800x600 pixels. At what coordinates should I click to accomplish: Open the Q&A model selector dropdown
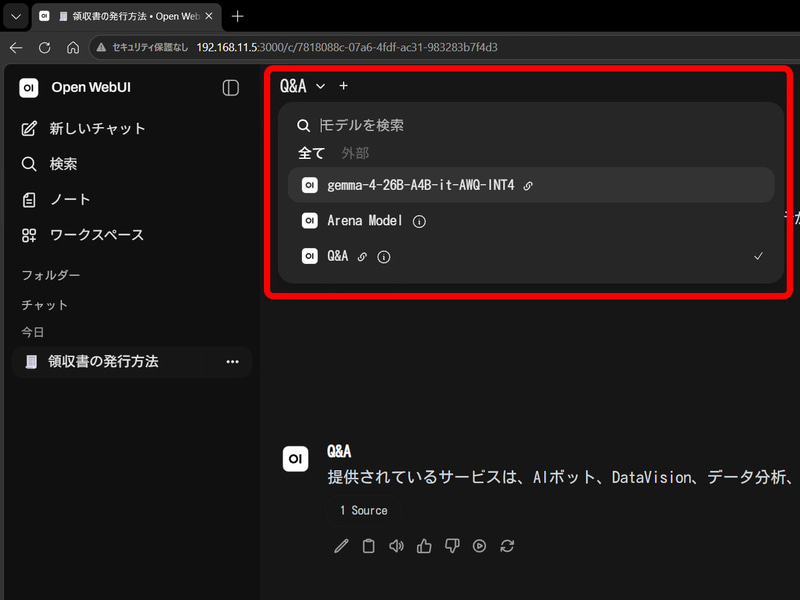[x=302, y=86]
